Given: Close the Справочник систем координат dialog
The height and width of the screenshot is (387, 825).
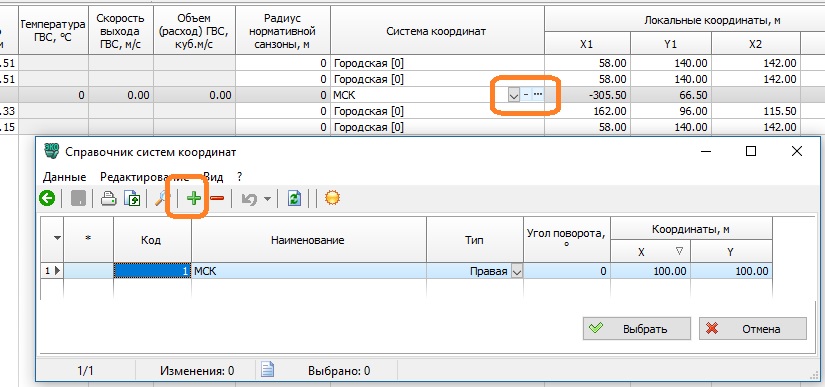Looking at the screenshot, I should [797, 151].
